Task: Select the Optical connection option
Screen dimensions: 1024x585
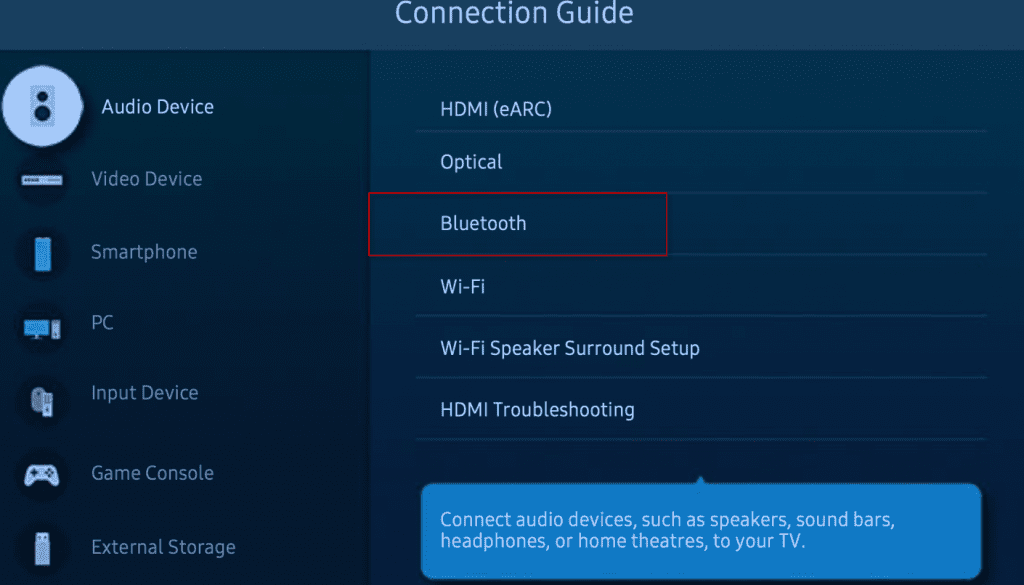Action: pyautogui.click(x=471, y=161)
